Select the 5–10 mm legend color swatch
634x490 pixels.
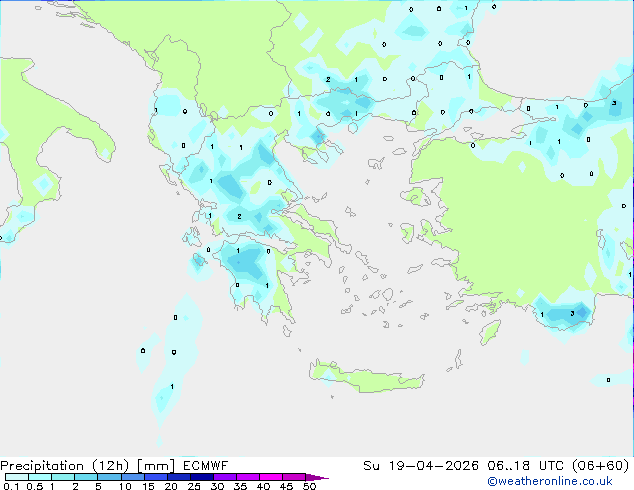click(109, 477)
